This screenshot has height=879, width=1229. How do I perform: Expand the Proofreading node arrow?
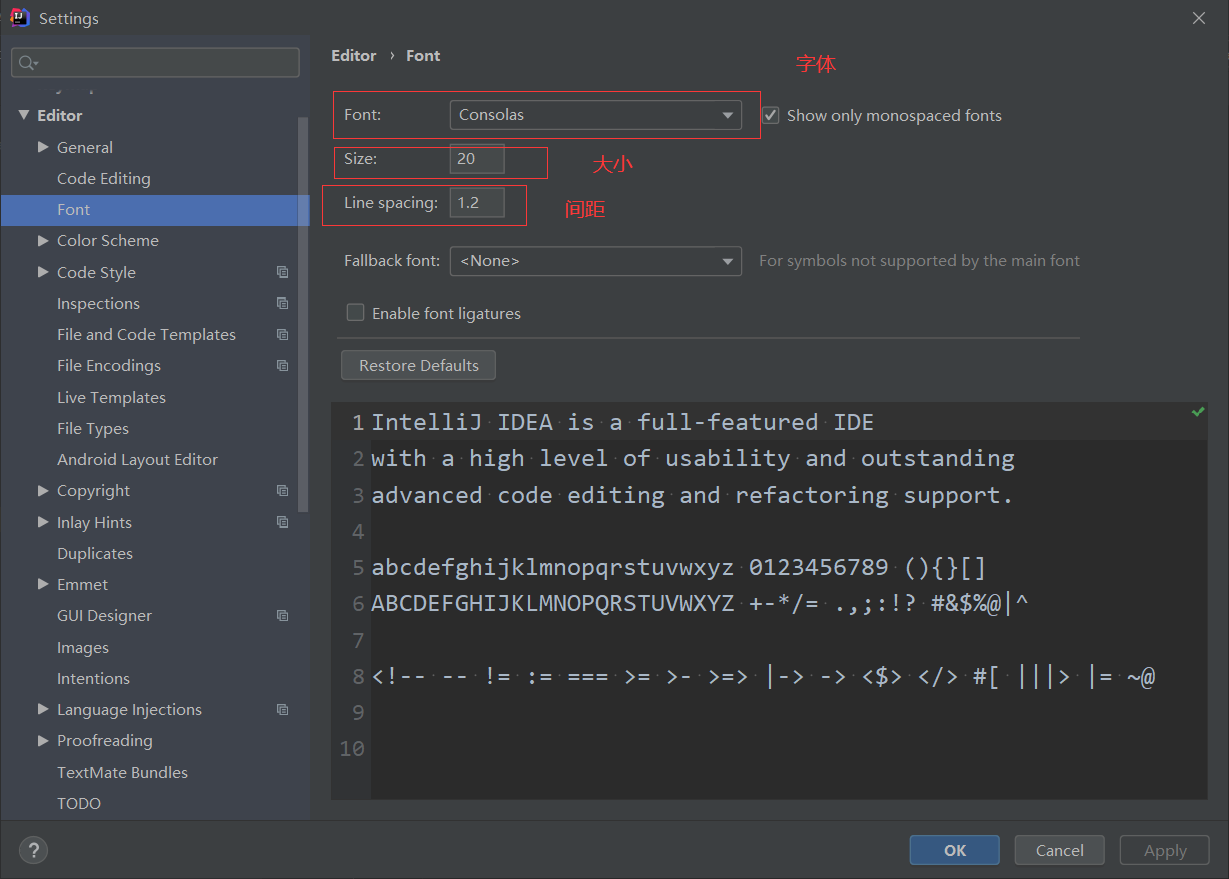pos(43,740)
